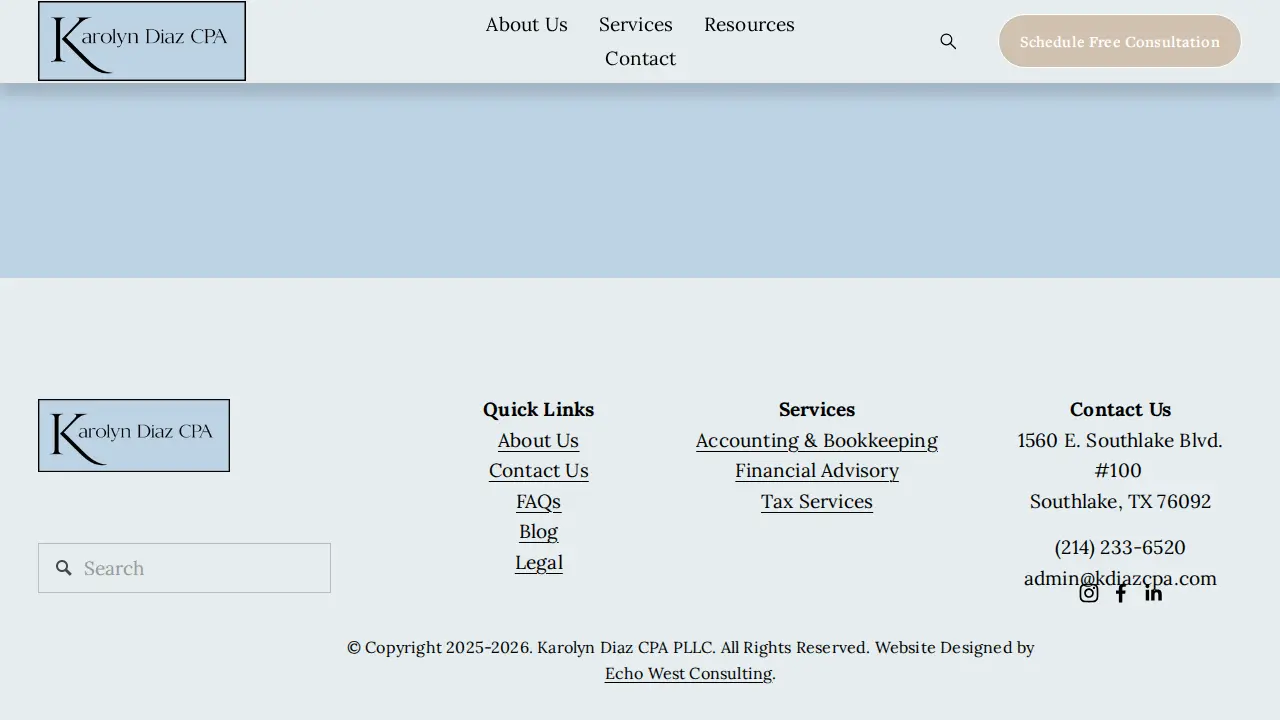Viewport: 1280px width, 720px height.
Task: Click the phone number (214) 233-6520
Action: 1120,547
